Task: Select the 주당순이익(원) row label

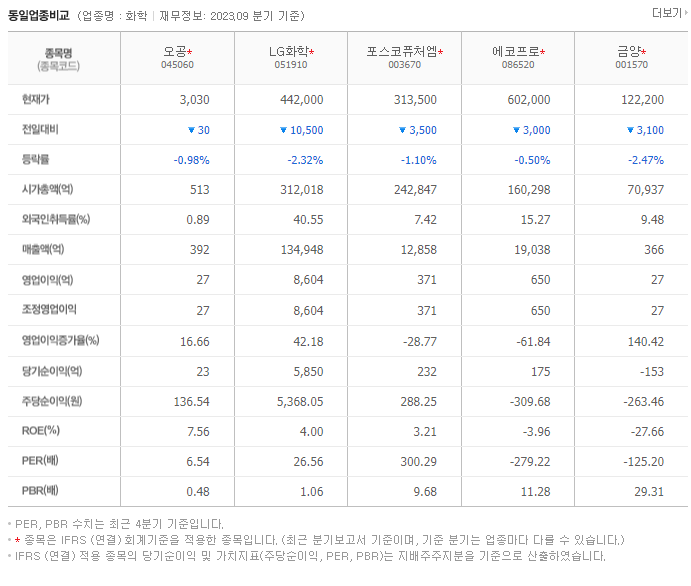Action: point(52,401)
